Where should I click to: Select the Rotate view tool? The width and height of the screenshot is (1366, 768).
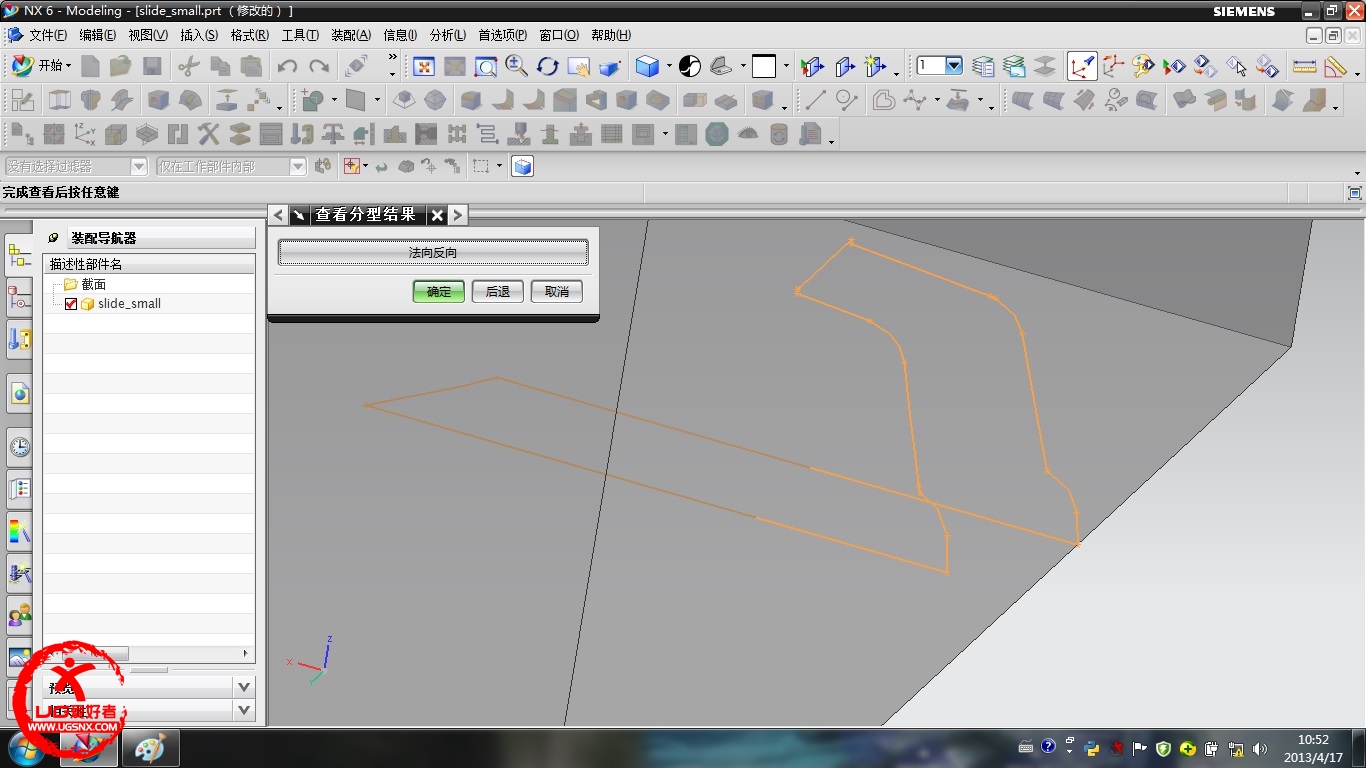tap(547, 66)
